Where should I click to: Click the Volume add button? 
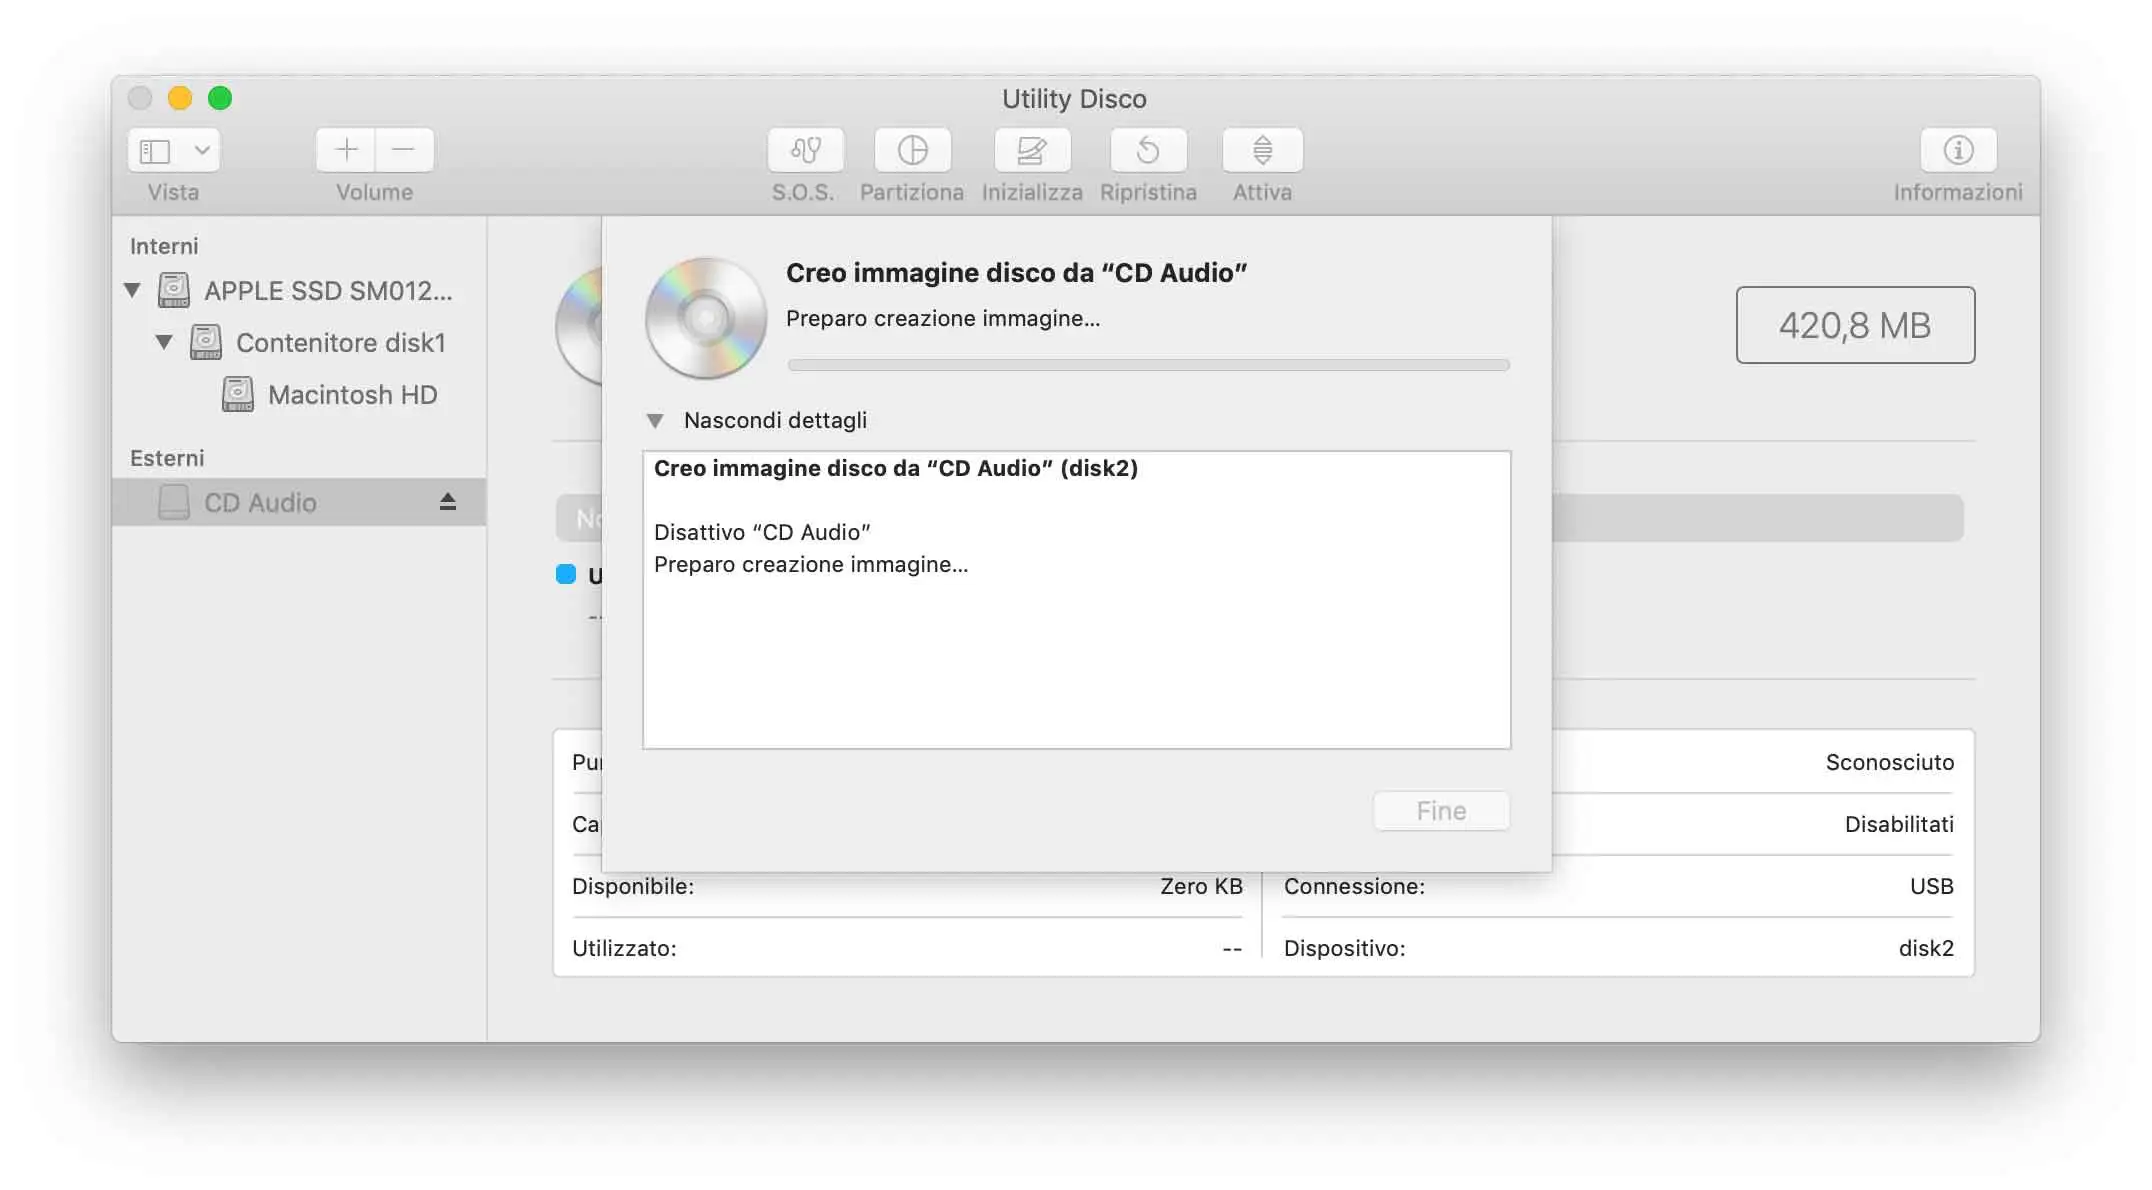click(x=344, y=149)
